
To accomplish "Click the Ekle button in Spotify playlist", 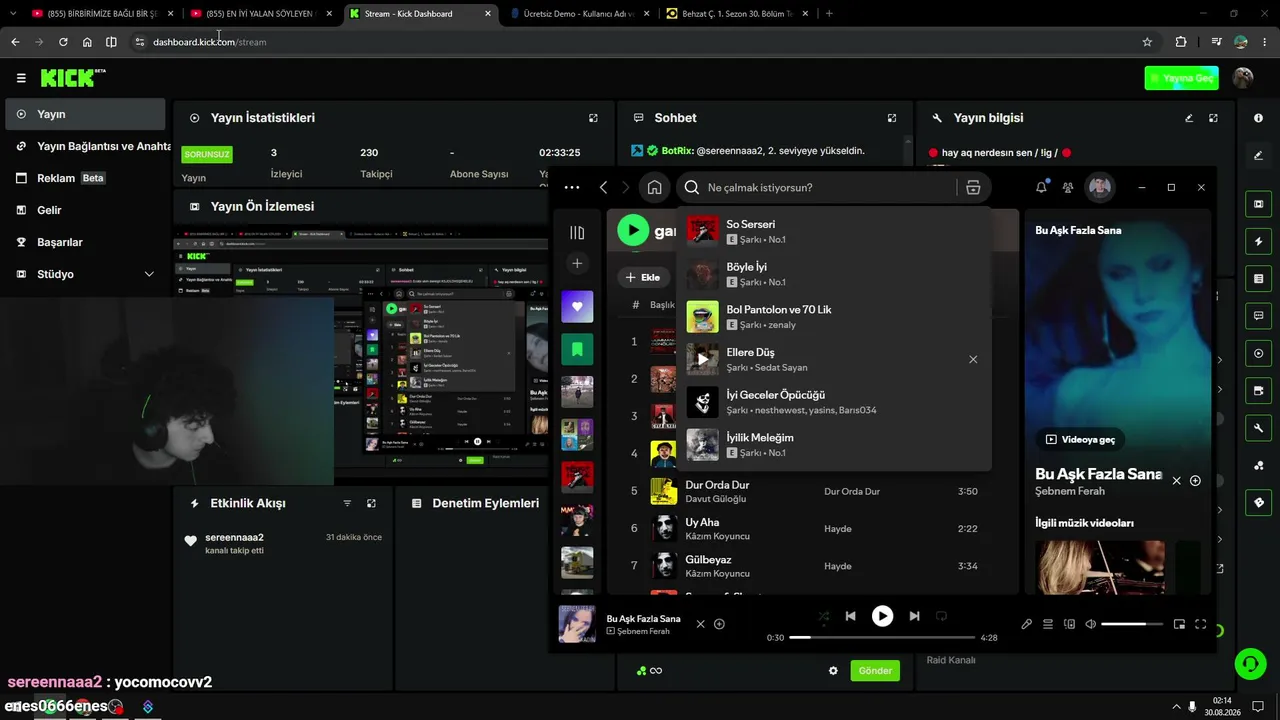I will 643,277.
